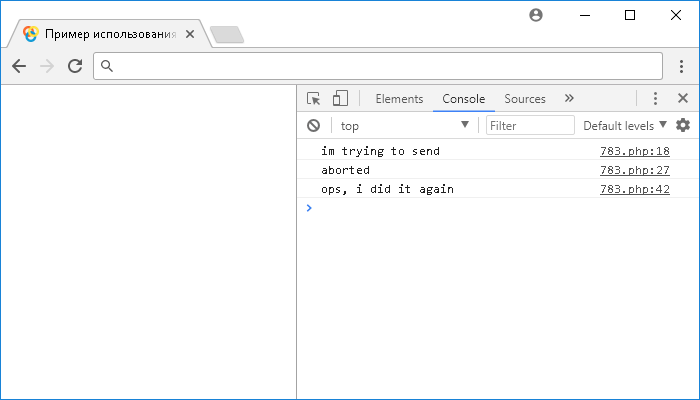Click the forward navigation arrow
700x400 pixels.
(47, 66)
